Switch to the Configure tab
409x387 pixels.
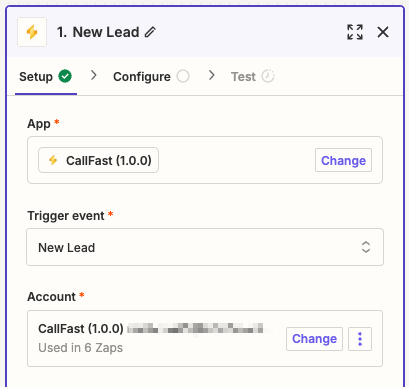(x=151, y=77)
